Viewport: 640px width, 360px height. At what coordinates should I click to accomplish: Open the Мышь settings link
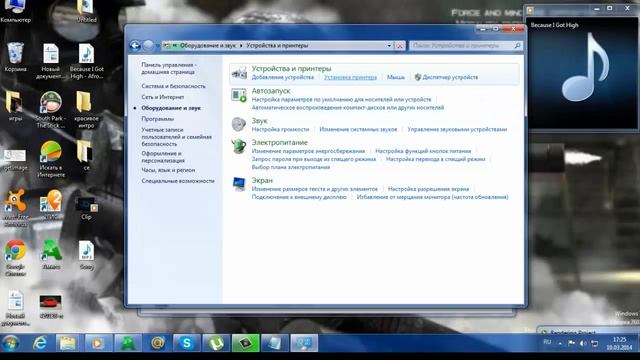tap(396, 77)
